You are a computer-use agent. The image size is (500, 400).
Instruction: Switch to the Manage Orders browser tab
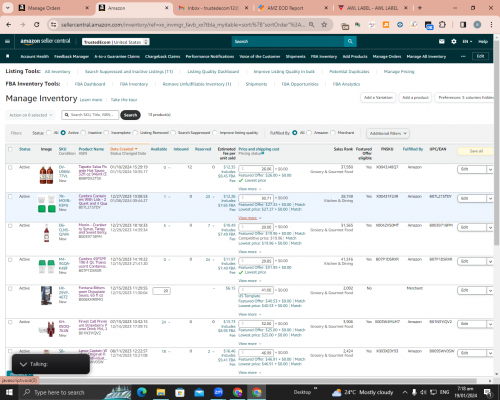click(x=53, y=8)
